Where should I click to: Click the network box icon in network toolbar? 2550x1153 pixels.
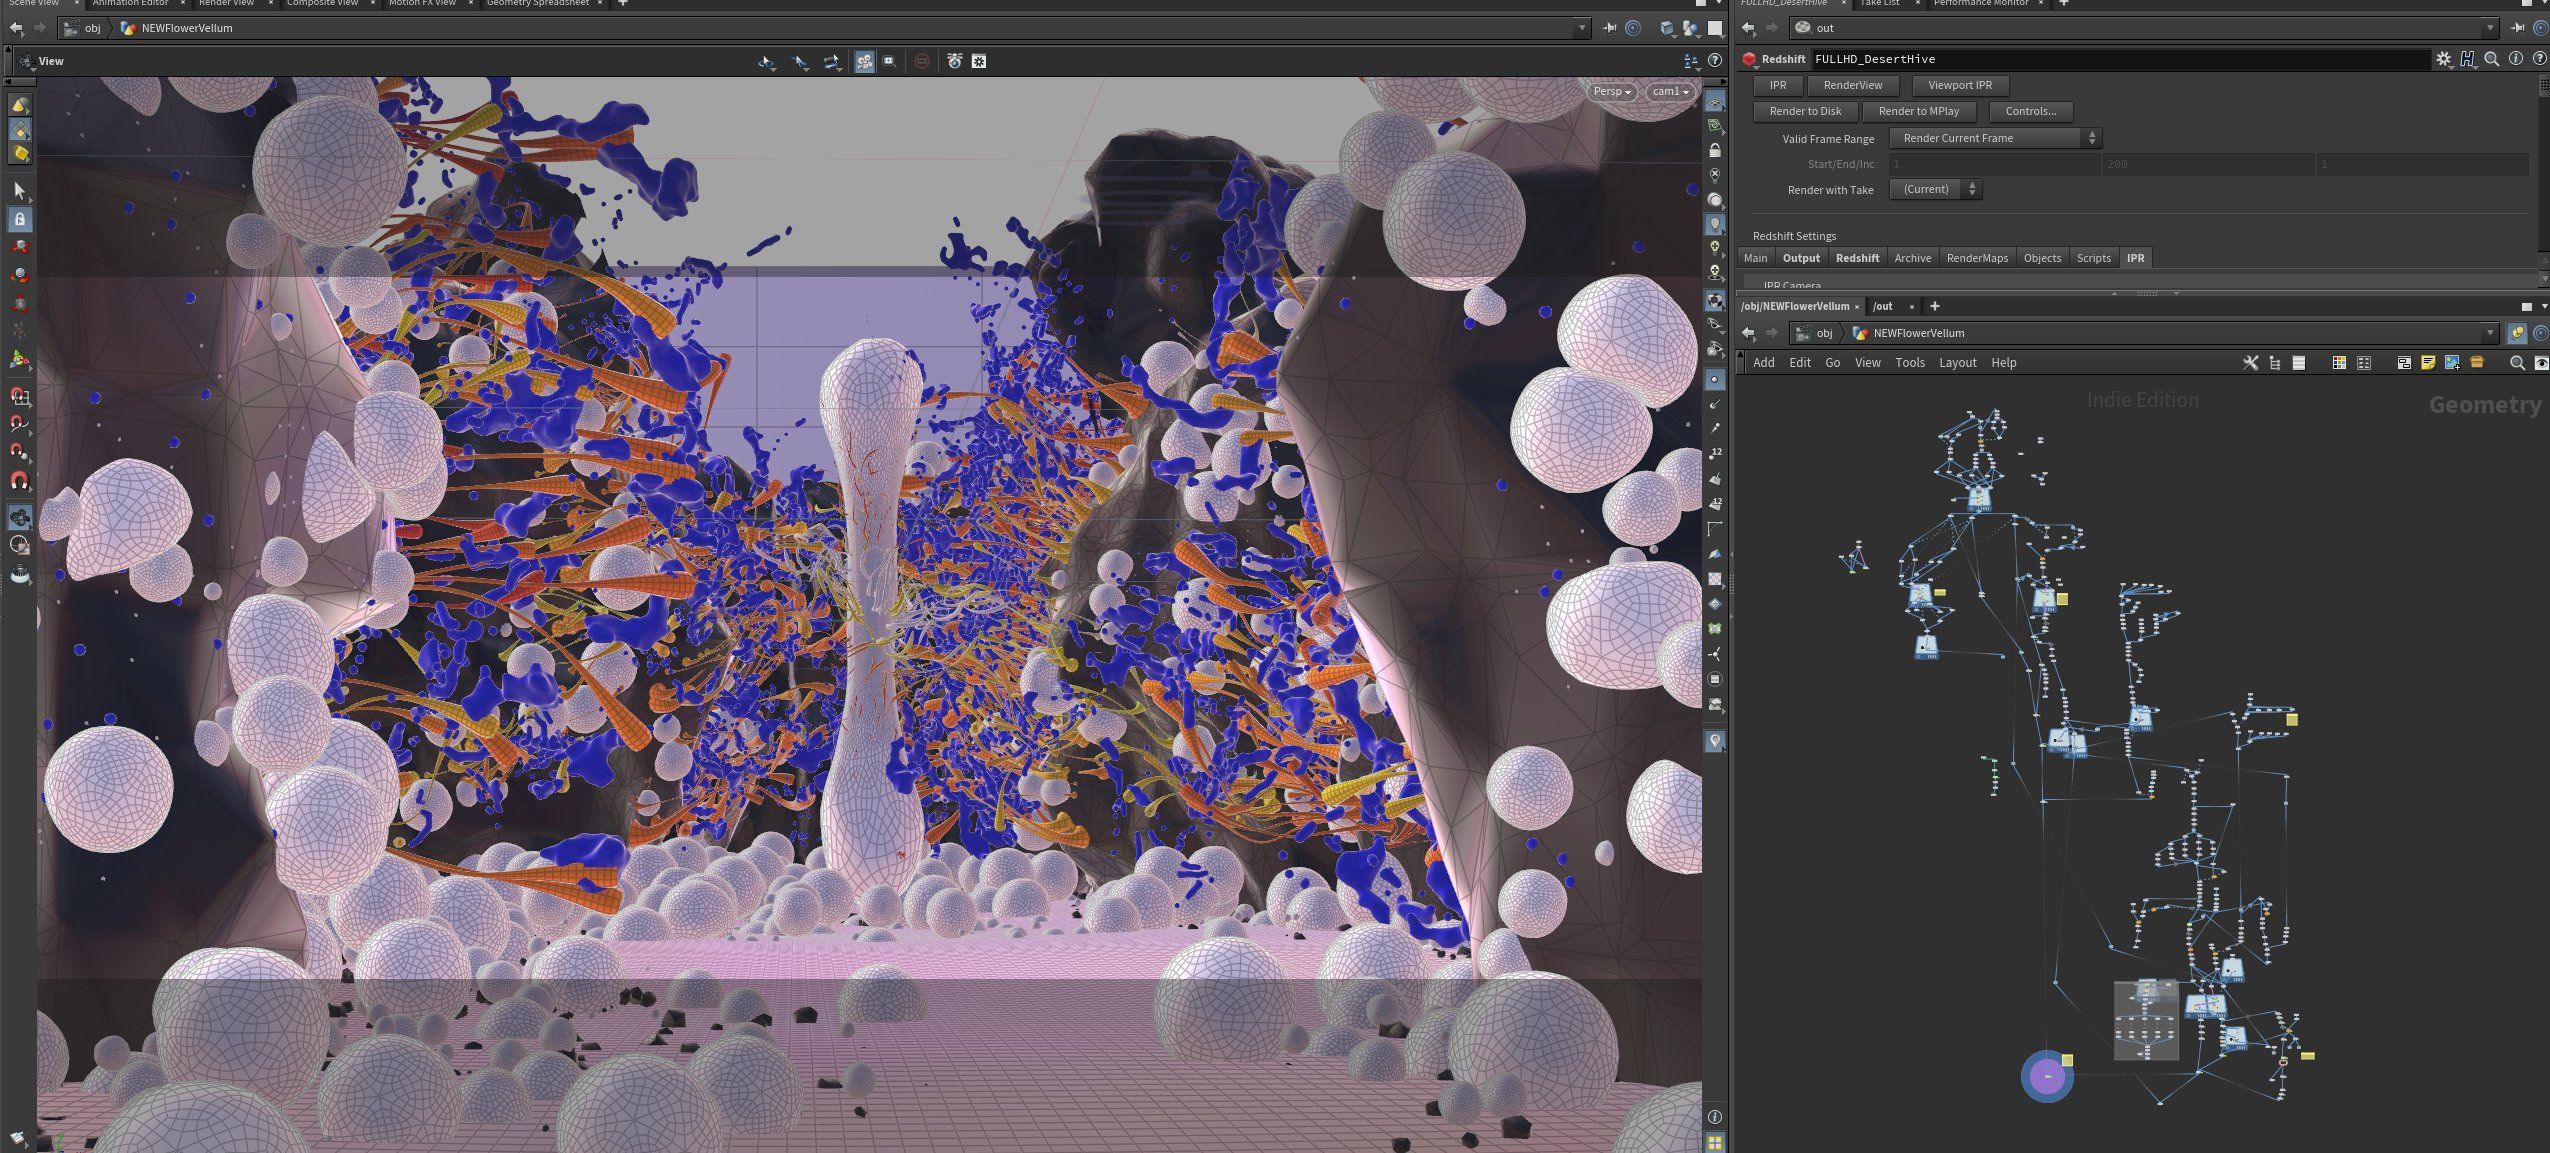click(x=2403, y=363)
